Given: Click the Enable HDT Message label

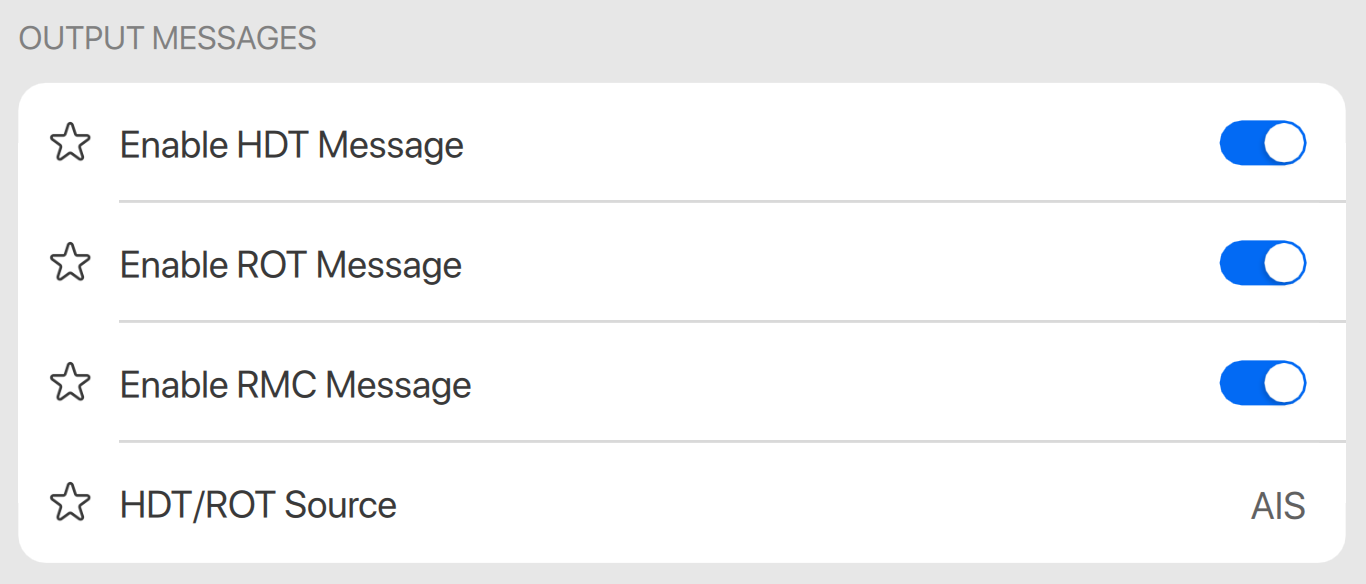Looking at the screenshot, I should click(x=291, y=146).
